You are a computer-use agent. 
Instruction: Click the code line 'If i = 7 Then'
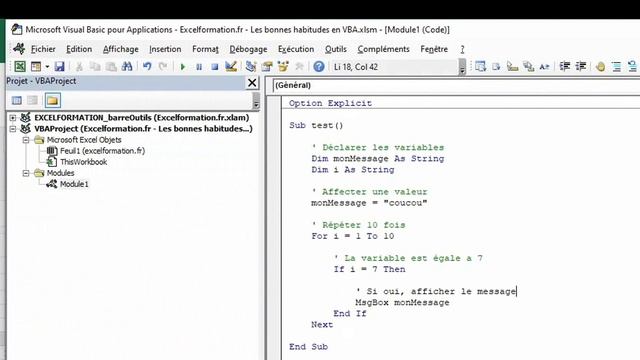click(x=369, y=269)
